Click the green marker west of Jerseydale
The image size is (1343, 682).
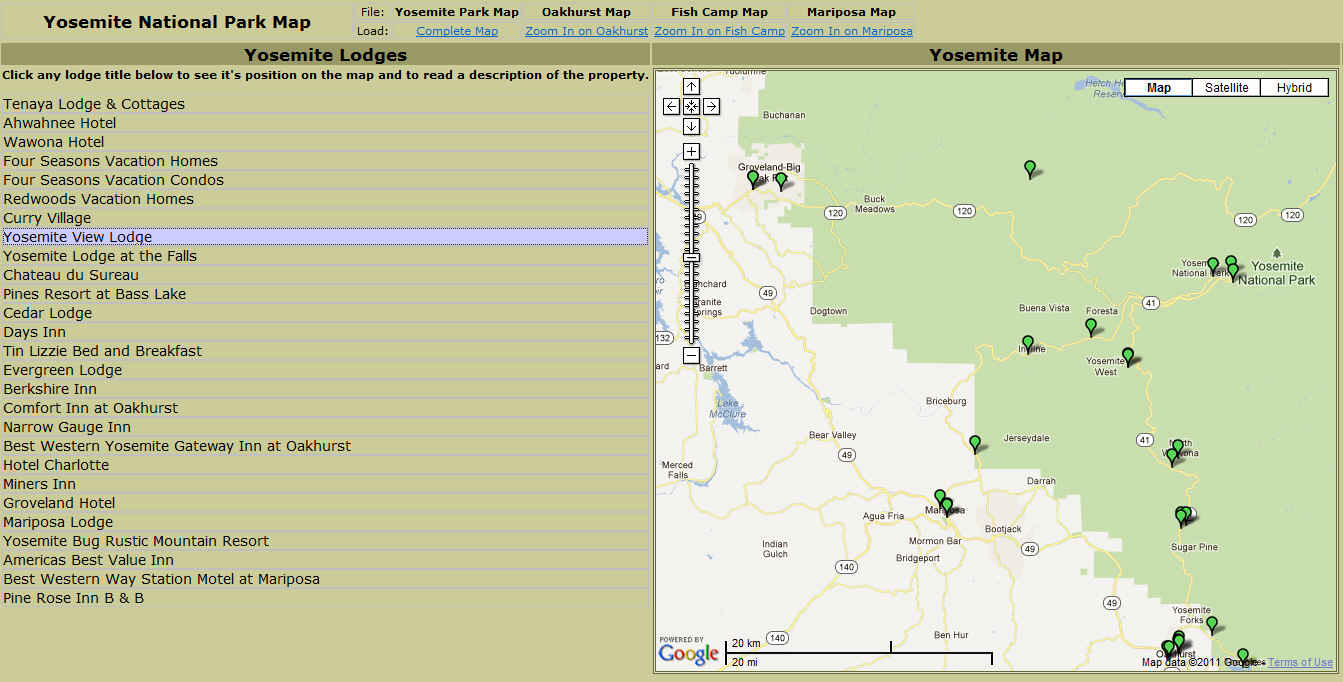click(975, 443)
